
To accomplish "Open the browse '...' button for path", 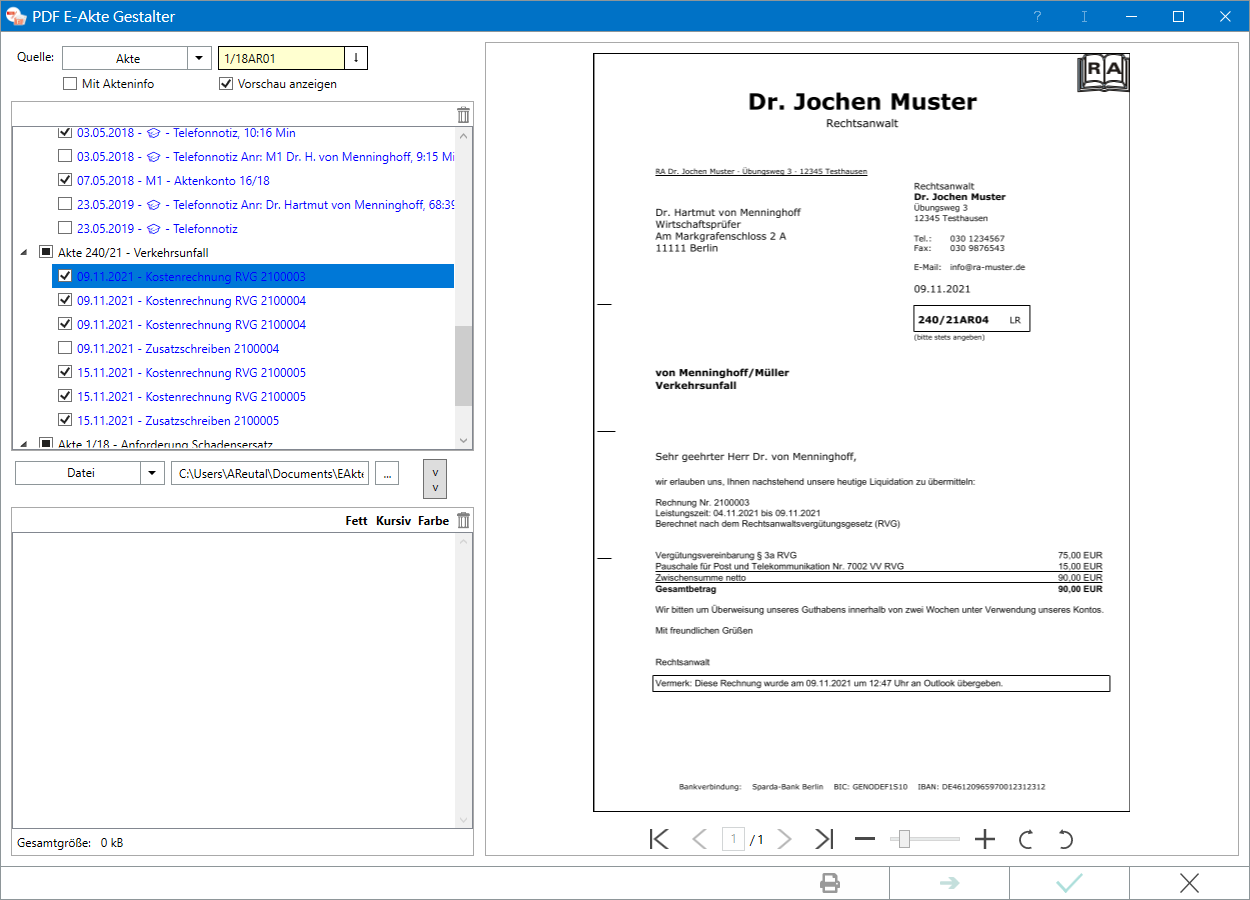I will tap(387, 472).
